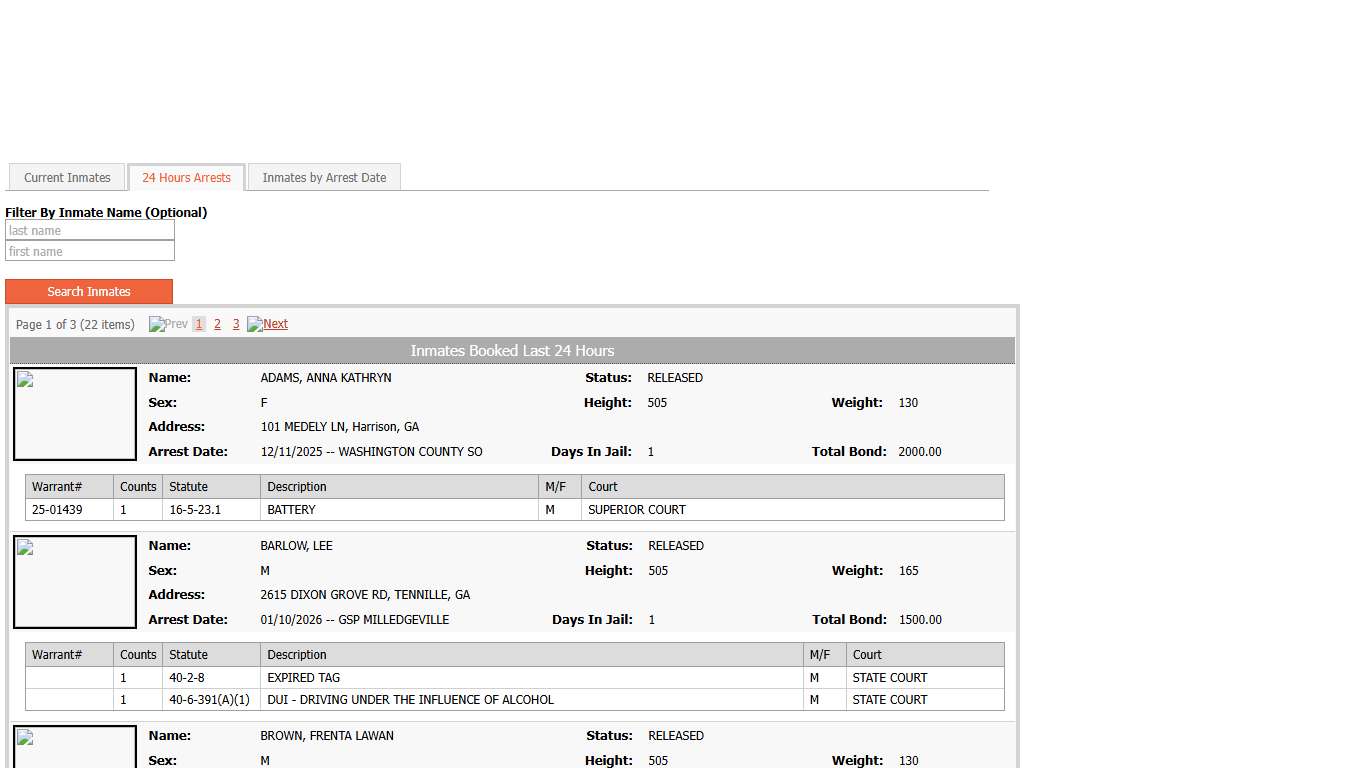Select the highlighted page 1 link
Viewport: 1366px width, 768px height.
click(x=198, y=324)
